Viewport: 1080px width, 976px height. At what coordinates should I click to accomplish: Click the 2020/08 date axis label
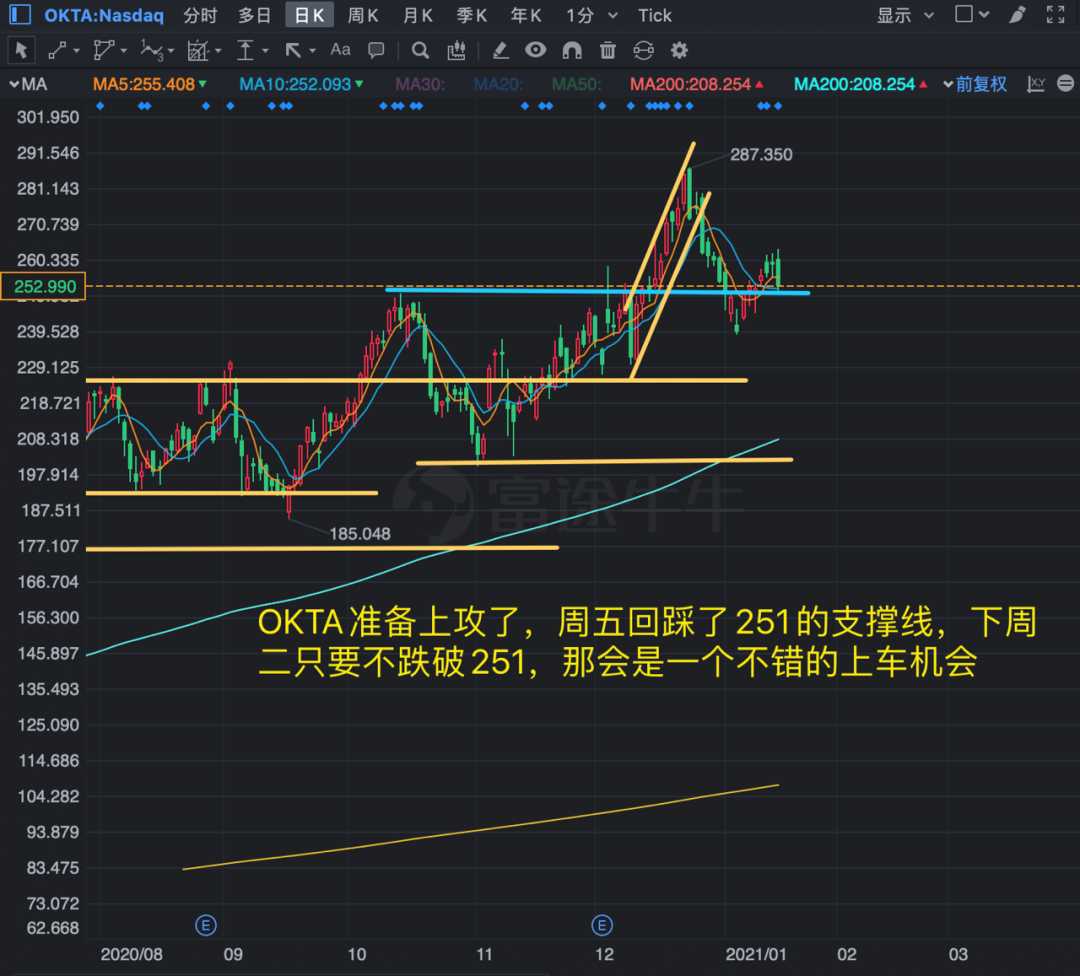pyautogui.click(x=132, y=954)
